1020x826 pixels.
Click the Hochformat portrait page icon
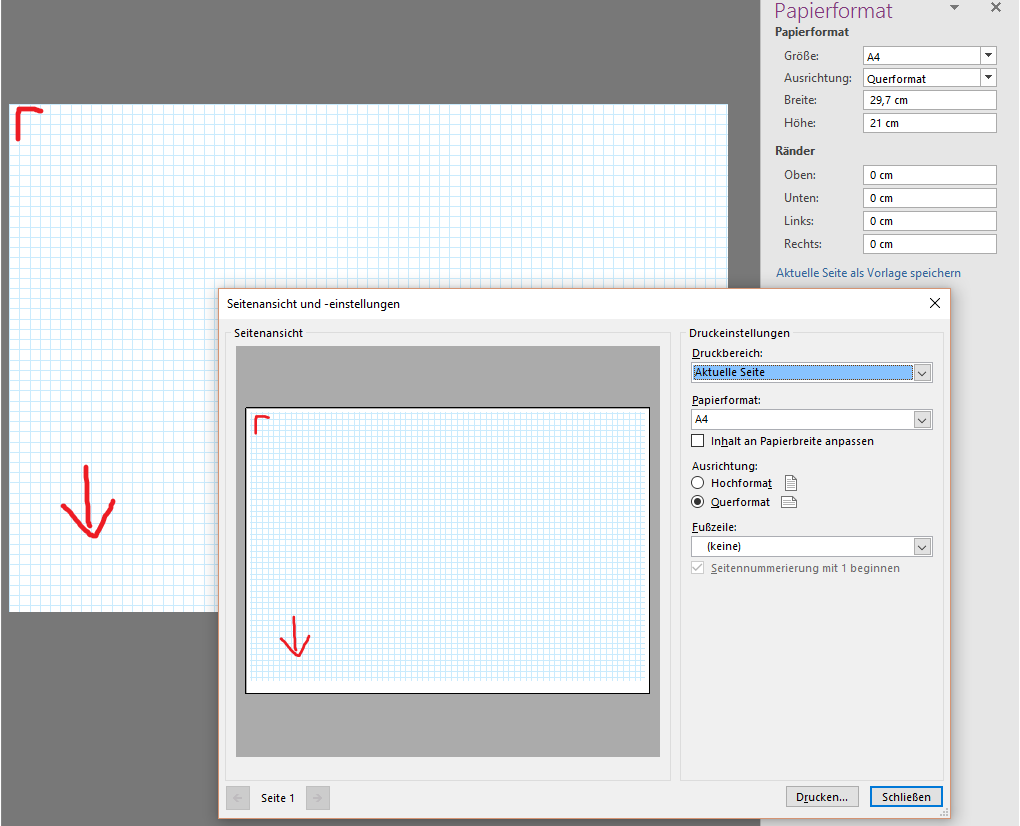(790, 483)
